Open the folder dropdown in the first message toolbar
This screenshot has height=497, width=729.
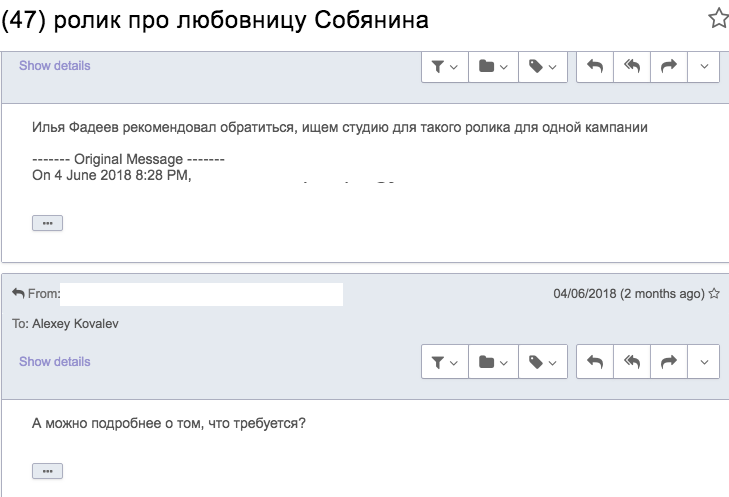coord(493,67)
